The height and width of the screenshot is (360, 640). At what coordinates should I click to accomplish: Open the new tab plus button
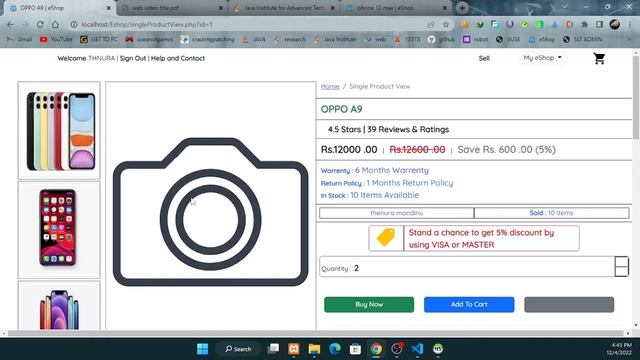pyautogui.click(x=462, y=8)
